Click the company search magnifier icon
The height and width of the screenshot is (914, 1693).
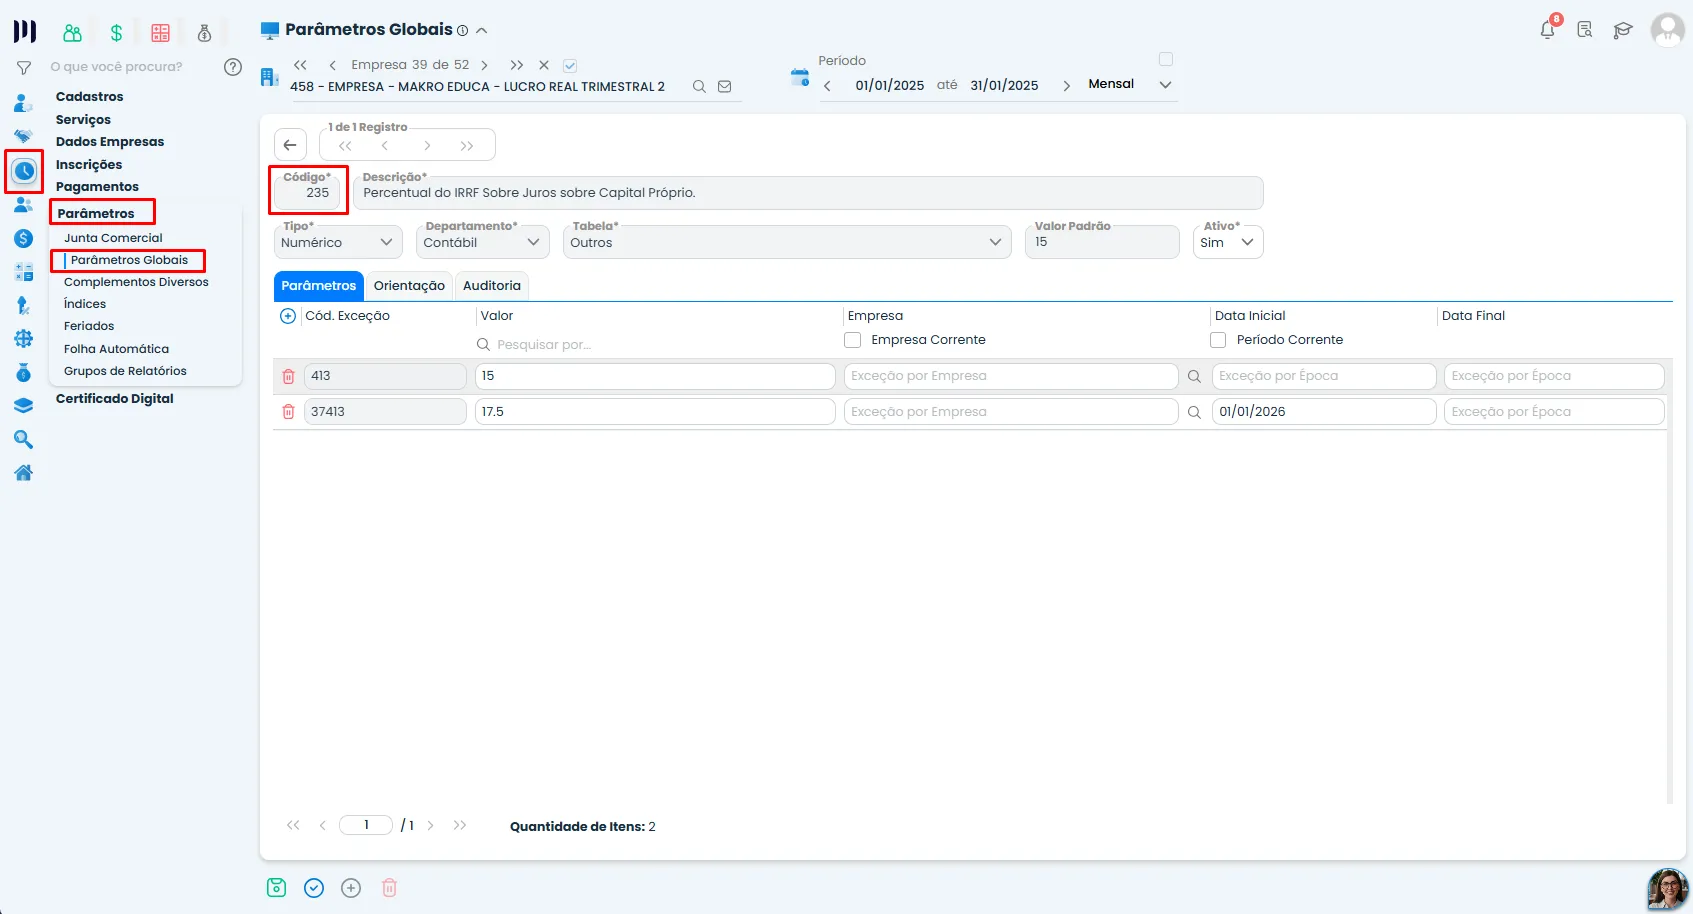(x=699, y=87)
